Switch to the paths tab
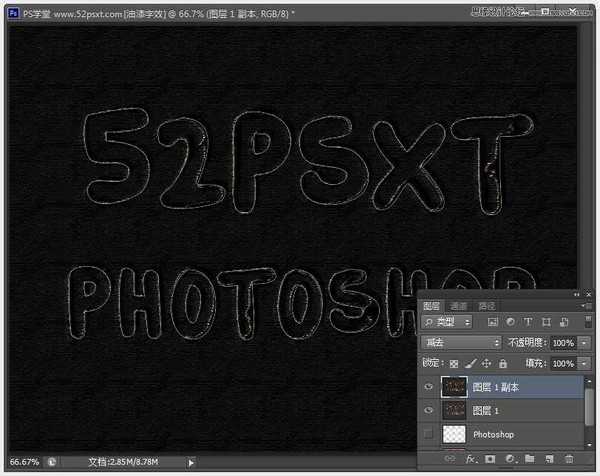Image resolution: width=600 pixels, height=476 pixels. tap(486, 306)
